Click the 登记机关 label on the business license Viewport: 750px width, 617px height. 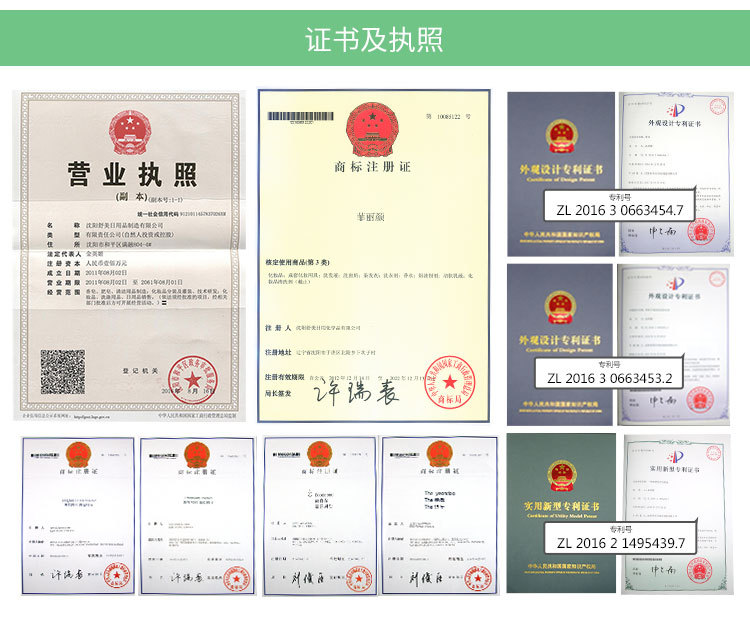pyautogui.click(x=140, y=371)
